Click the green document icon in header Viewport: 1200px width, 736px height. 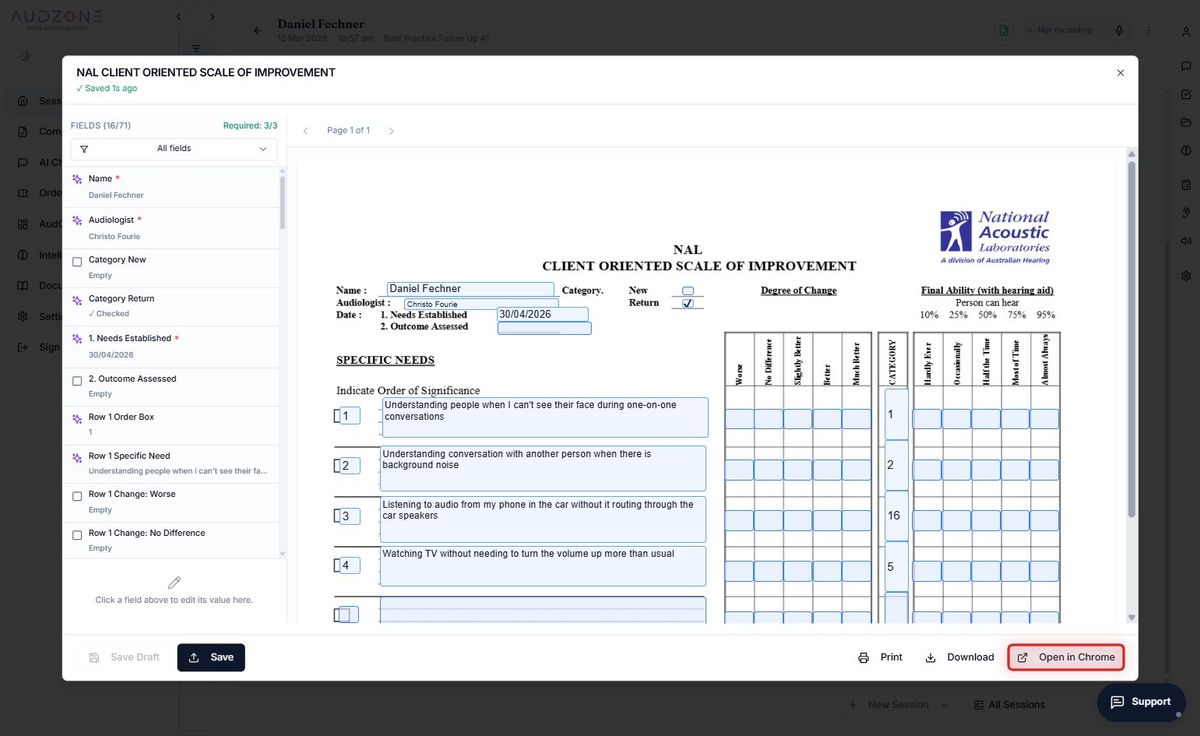point(1004,30)
